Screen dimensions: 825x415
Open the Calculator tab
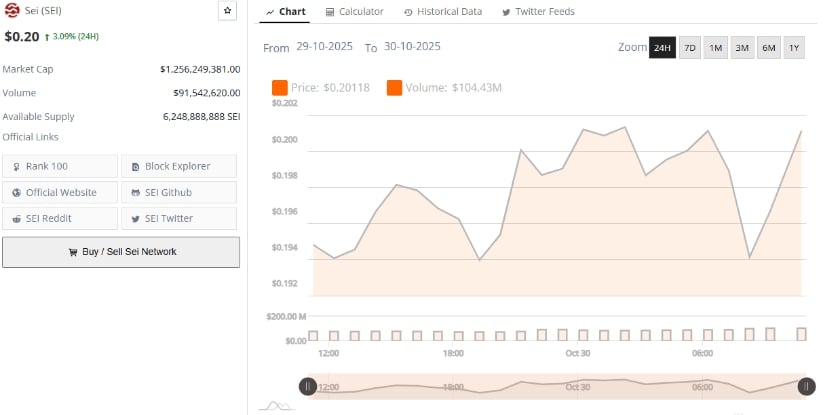tap(354, 12)
